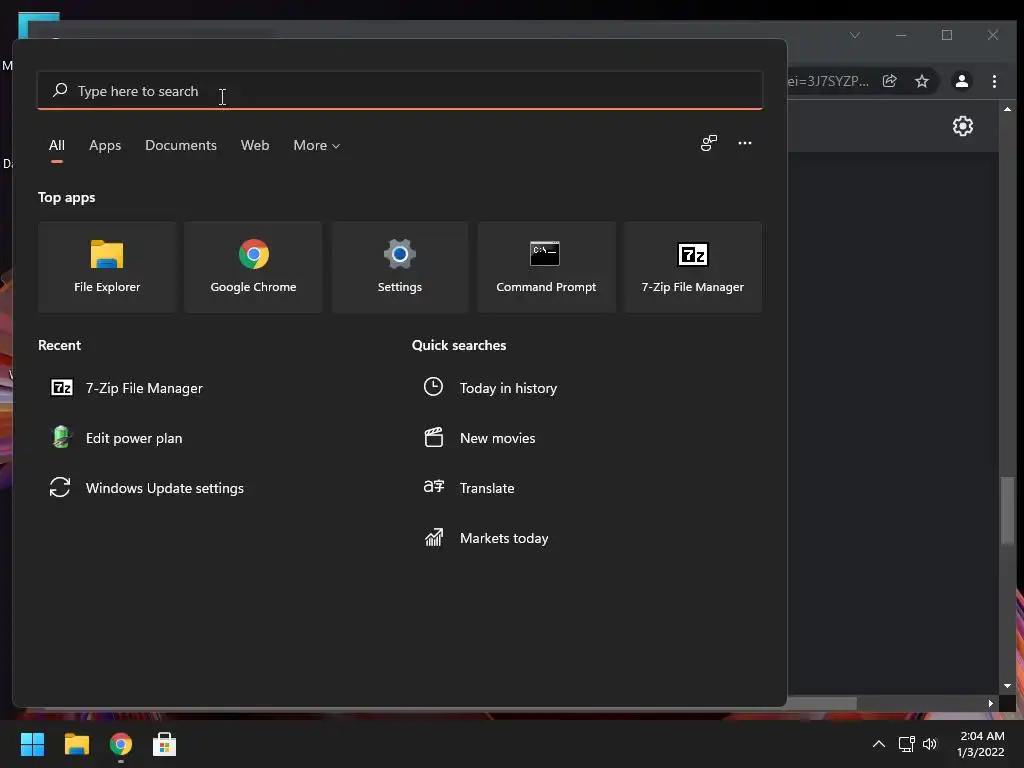This screenshot has height=768, width=1024.
Task: Open Microsoft Store from the taskbar
Action: [165, 744]
